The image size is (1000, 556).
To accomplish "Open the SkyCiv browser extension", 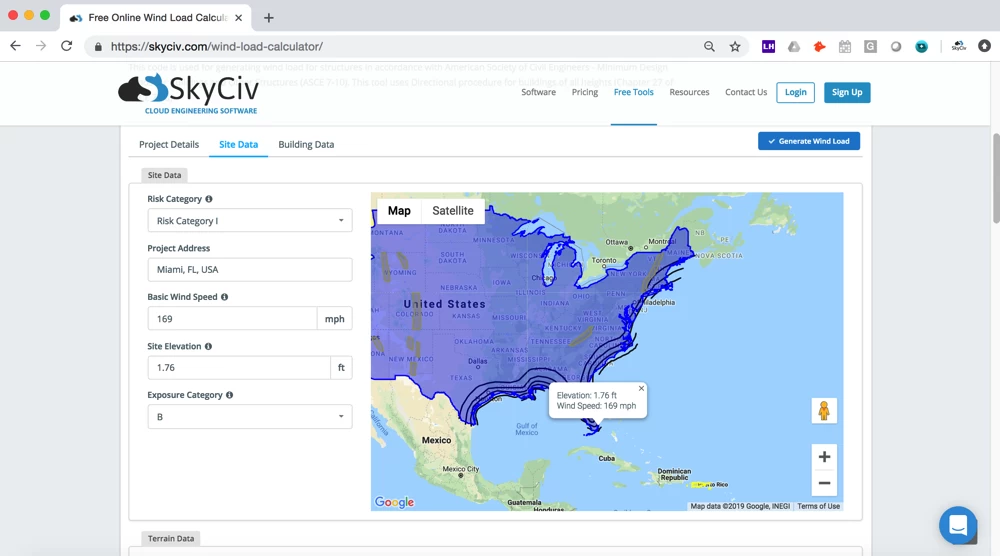I will pos(959,47).
